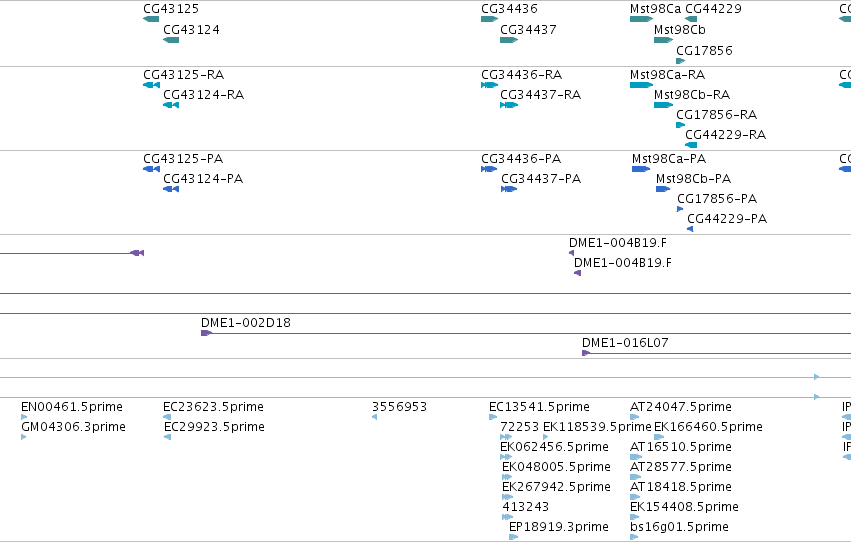
Task: Click the CG34437-RA transcript label
Action: coord(540,95)
